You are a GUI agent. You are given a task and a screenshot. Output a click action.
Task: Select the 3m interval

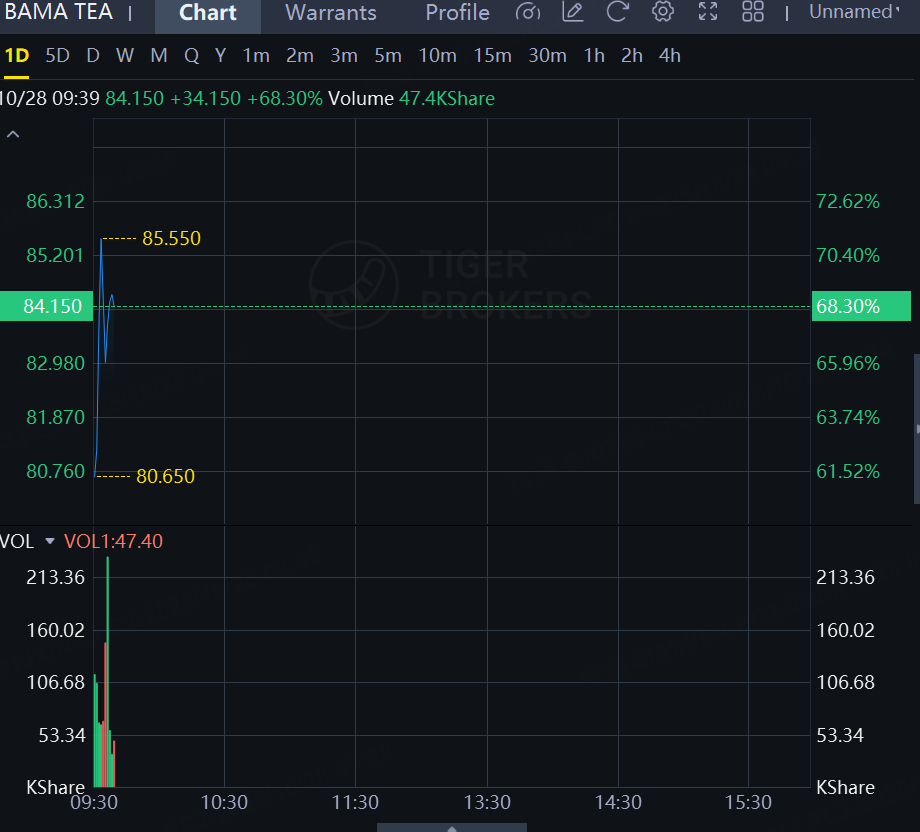[x=344, y=56]
